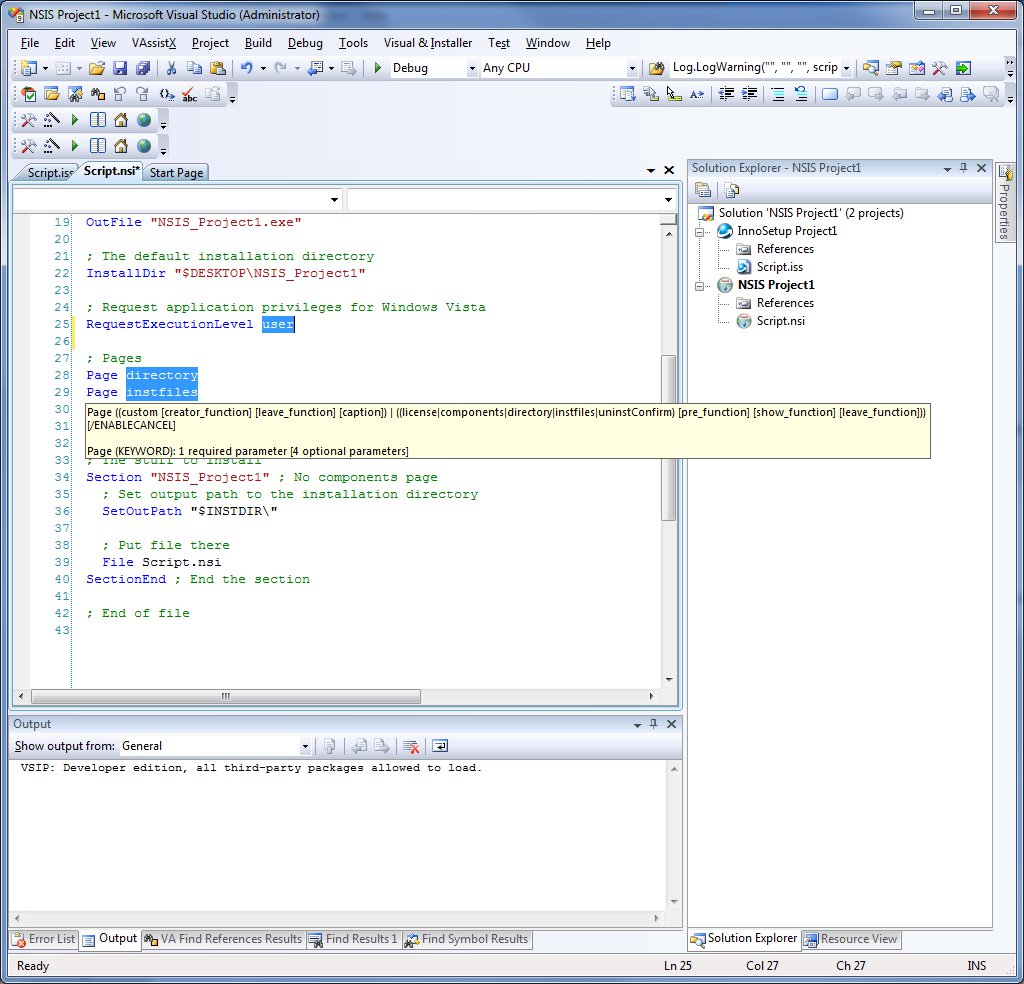This screenshot has width=1024, height=984.
Task: Open the VAssistX menu
Action: 154,43
